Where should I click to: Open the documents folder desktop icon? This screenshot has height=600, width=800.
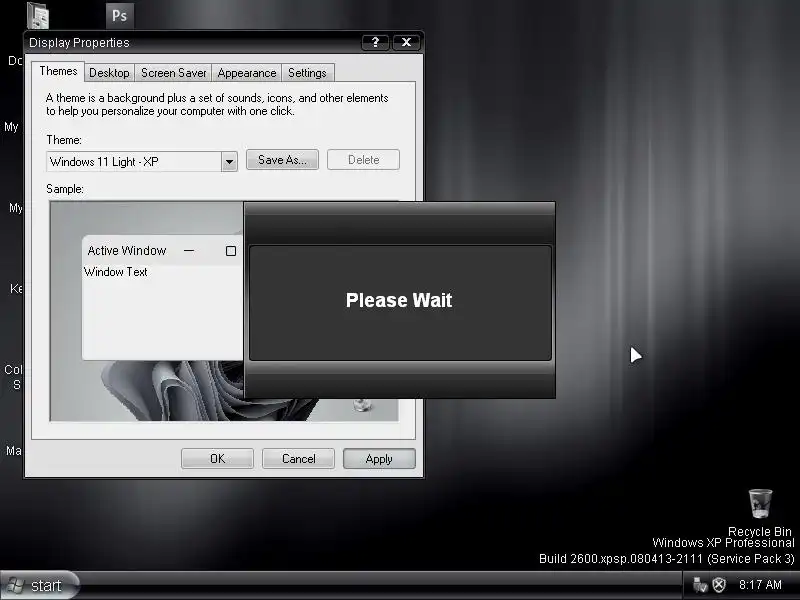pos(38,15)
